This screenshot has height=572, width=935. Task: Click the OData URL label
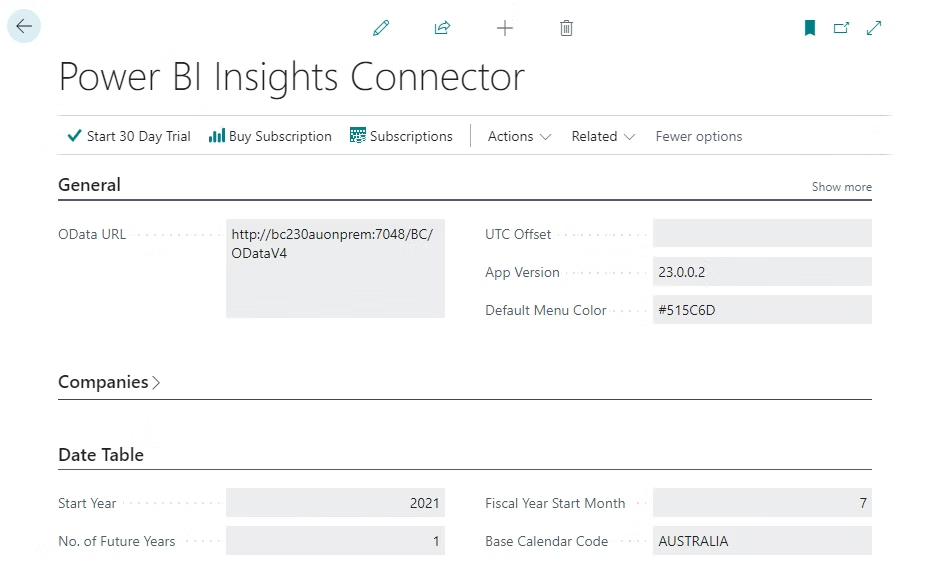point(92,234)
